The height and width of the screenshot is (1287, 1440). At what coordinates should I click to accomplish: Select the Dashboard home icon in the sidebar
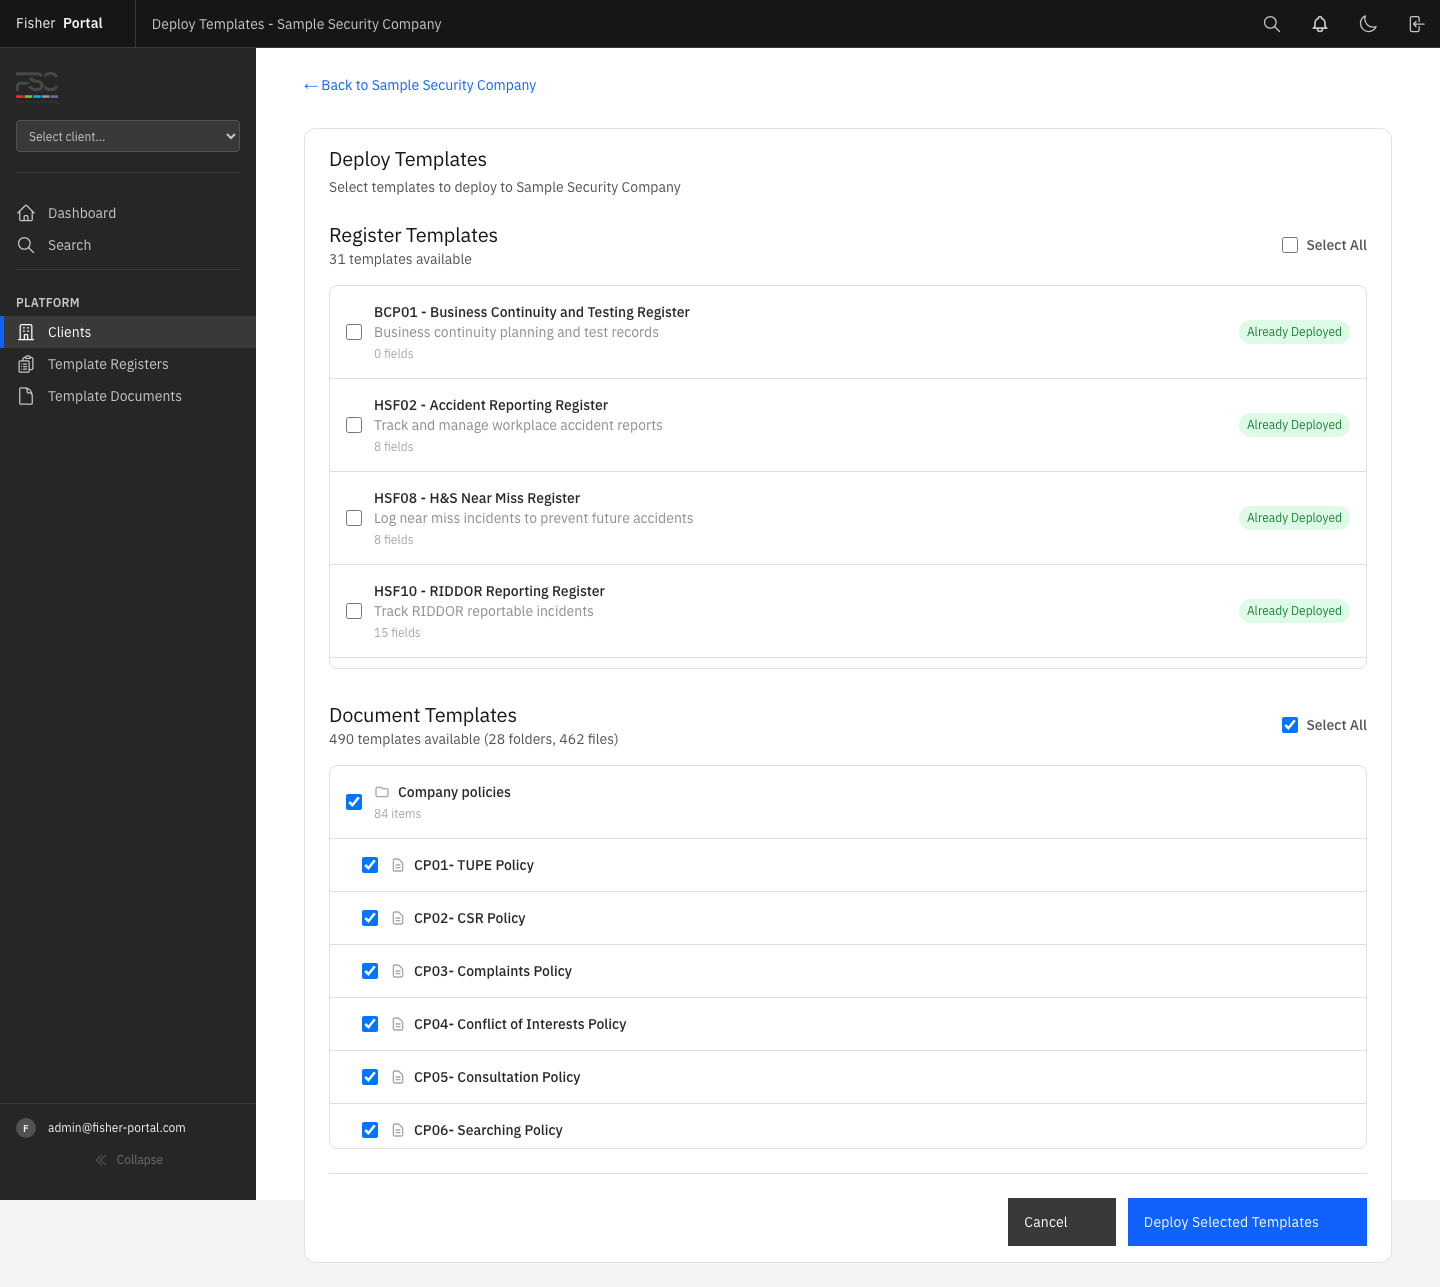(26, 212)
